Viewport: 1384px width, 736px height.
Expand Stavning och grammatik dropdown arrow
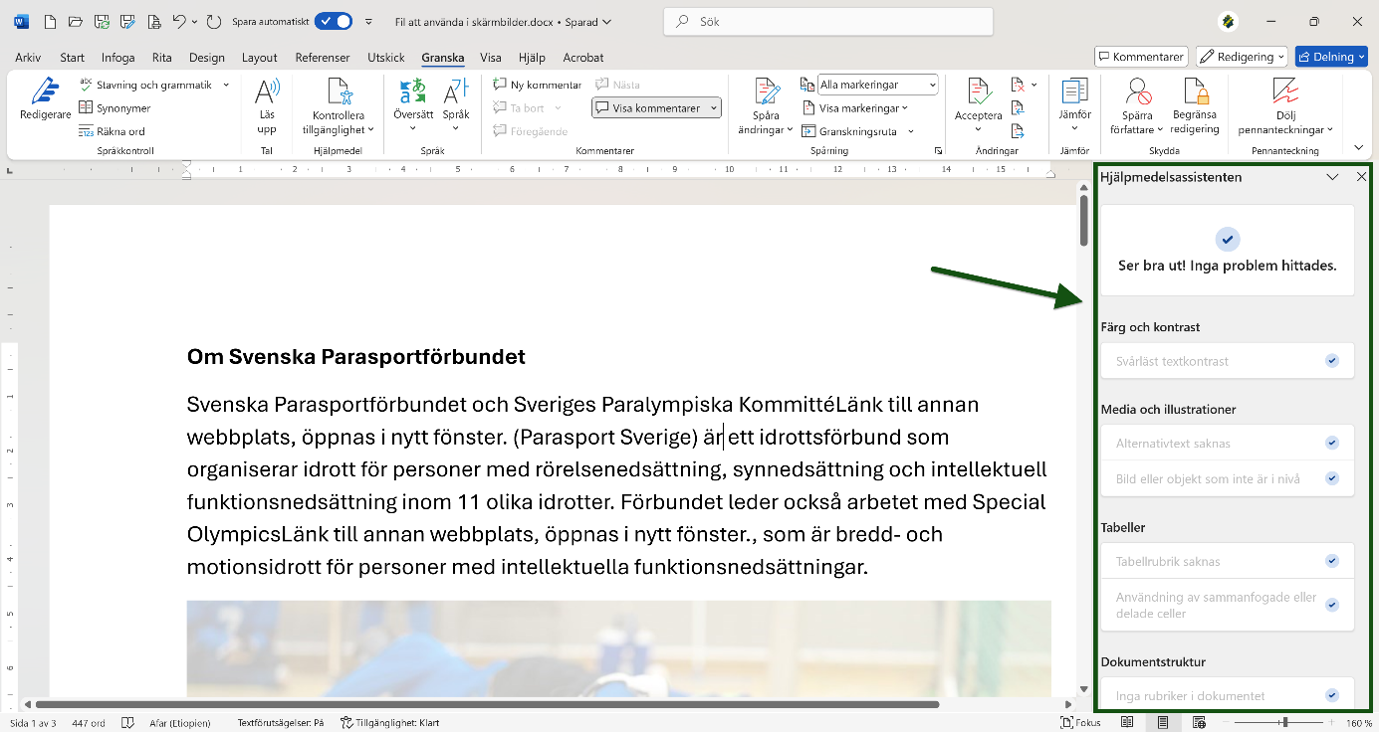[226, 85]
